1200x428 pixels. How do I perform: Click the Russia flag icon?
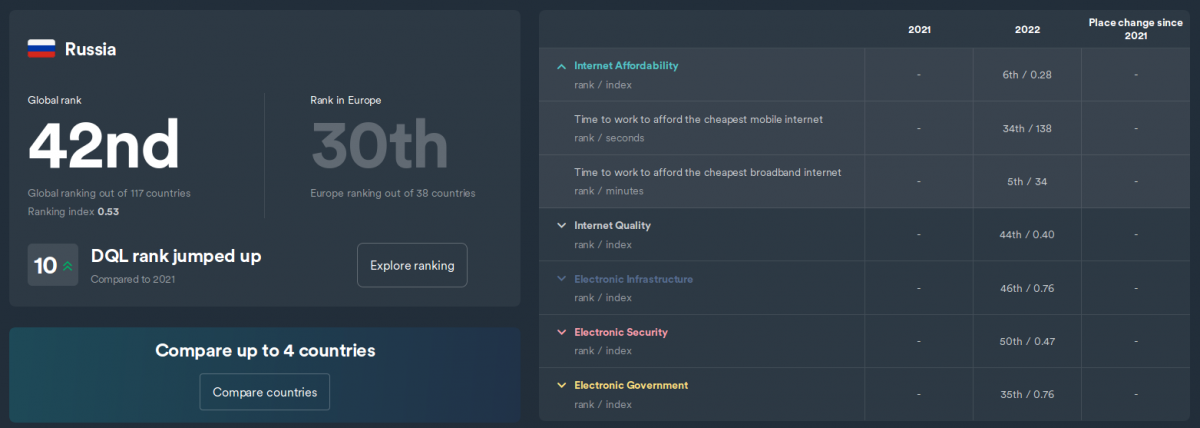(x=41, y=49)
